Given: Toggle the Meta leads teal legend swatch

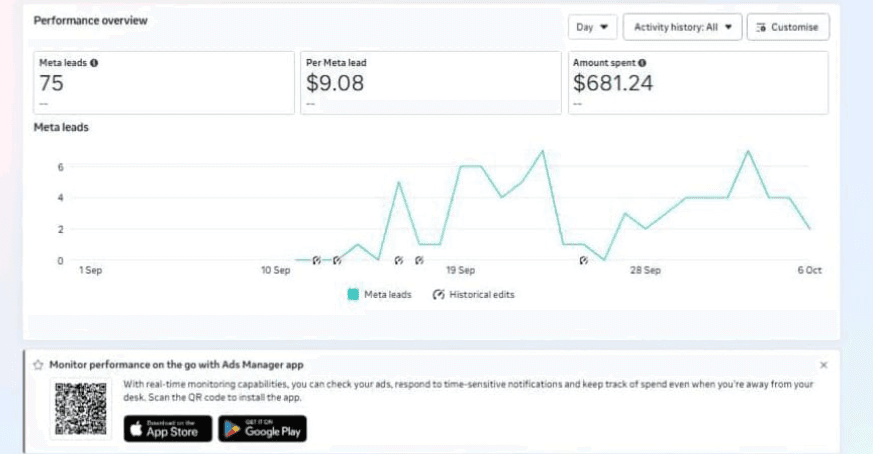Looking at the screenshot, I should coord(353,294).
